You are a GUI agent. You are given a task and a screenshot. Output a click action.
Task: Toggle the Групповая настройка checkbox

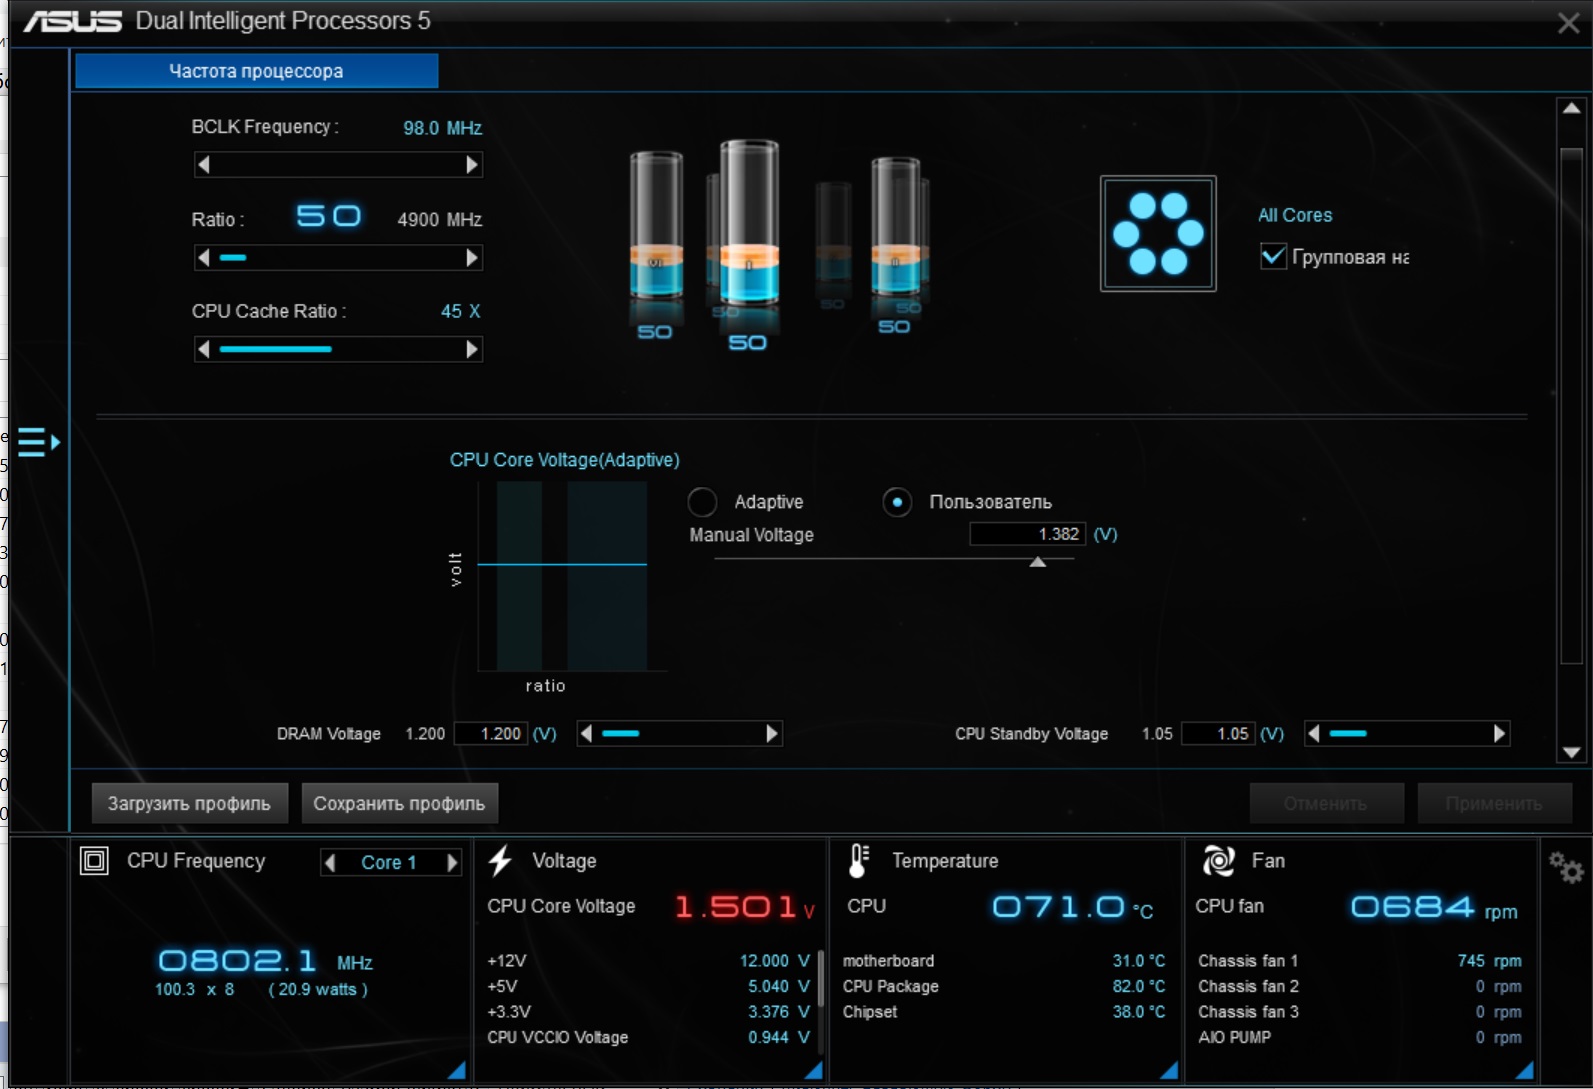[x=1273, y=256]
